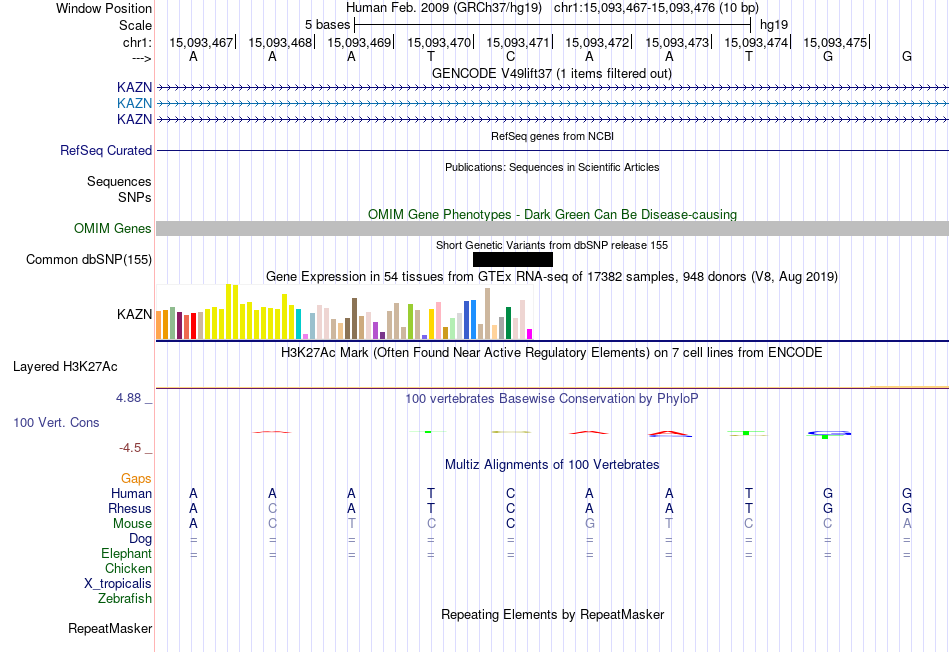This screenshot has width=950, height=652.
Task: Click the Chicken alignment row label
Action: 128,568
